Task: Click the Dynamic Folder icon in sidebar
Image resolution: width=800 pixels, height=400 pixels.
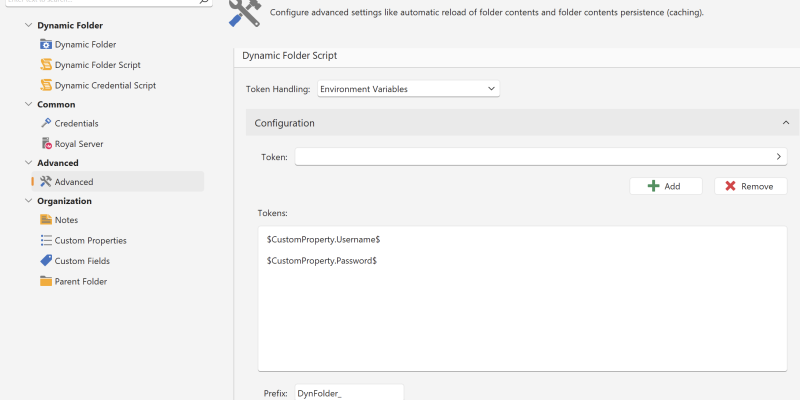Action: (46, 45)
